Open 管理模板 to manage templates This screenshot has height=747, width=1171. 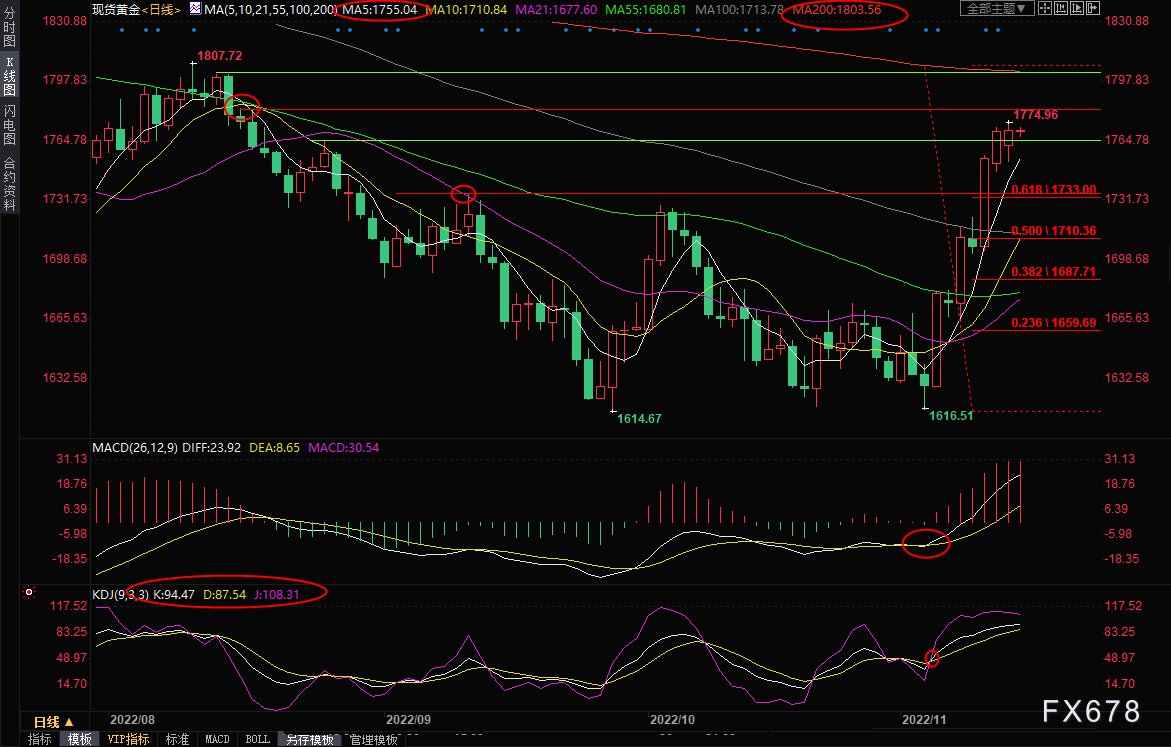[373, 740]
